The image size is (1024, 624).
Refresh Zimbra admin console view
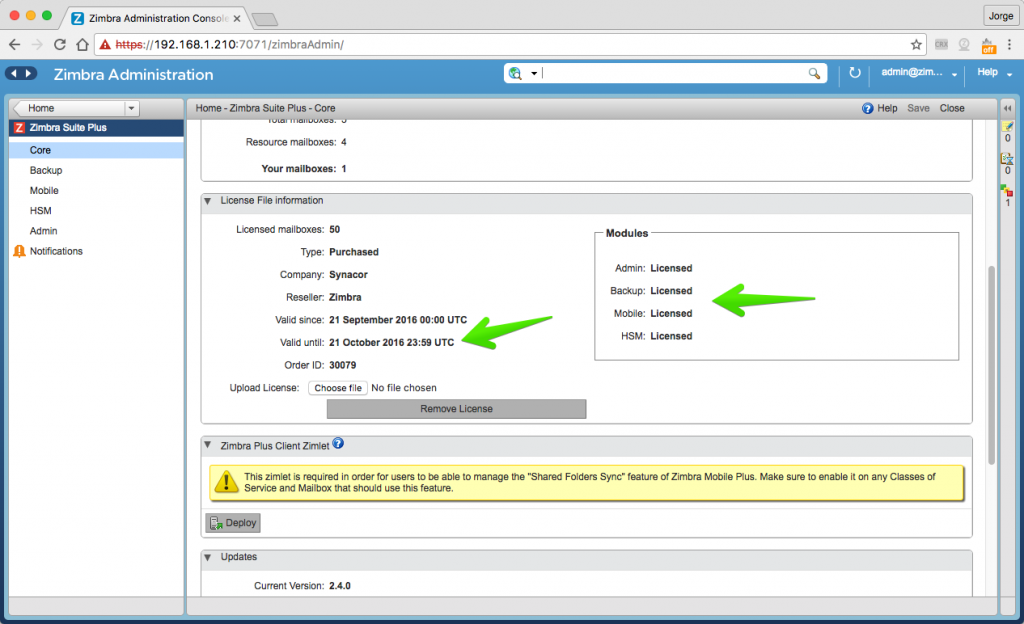(854, 72)
